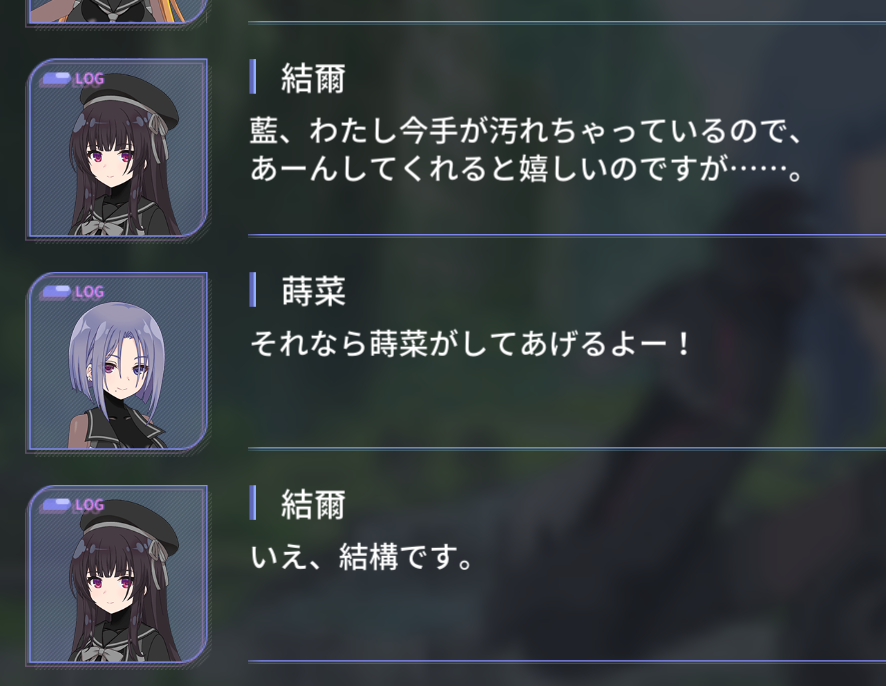
Task: Click the dialogue line 藍、わたし今手が汚れちゃっているので、
Action: [525, 131]
